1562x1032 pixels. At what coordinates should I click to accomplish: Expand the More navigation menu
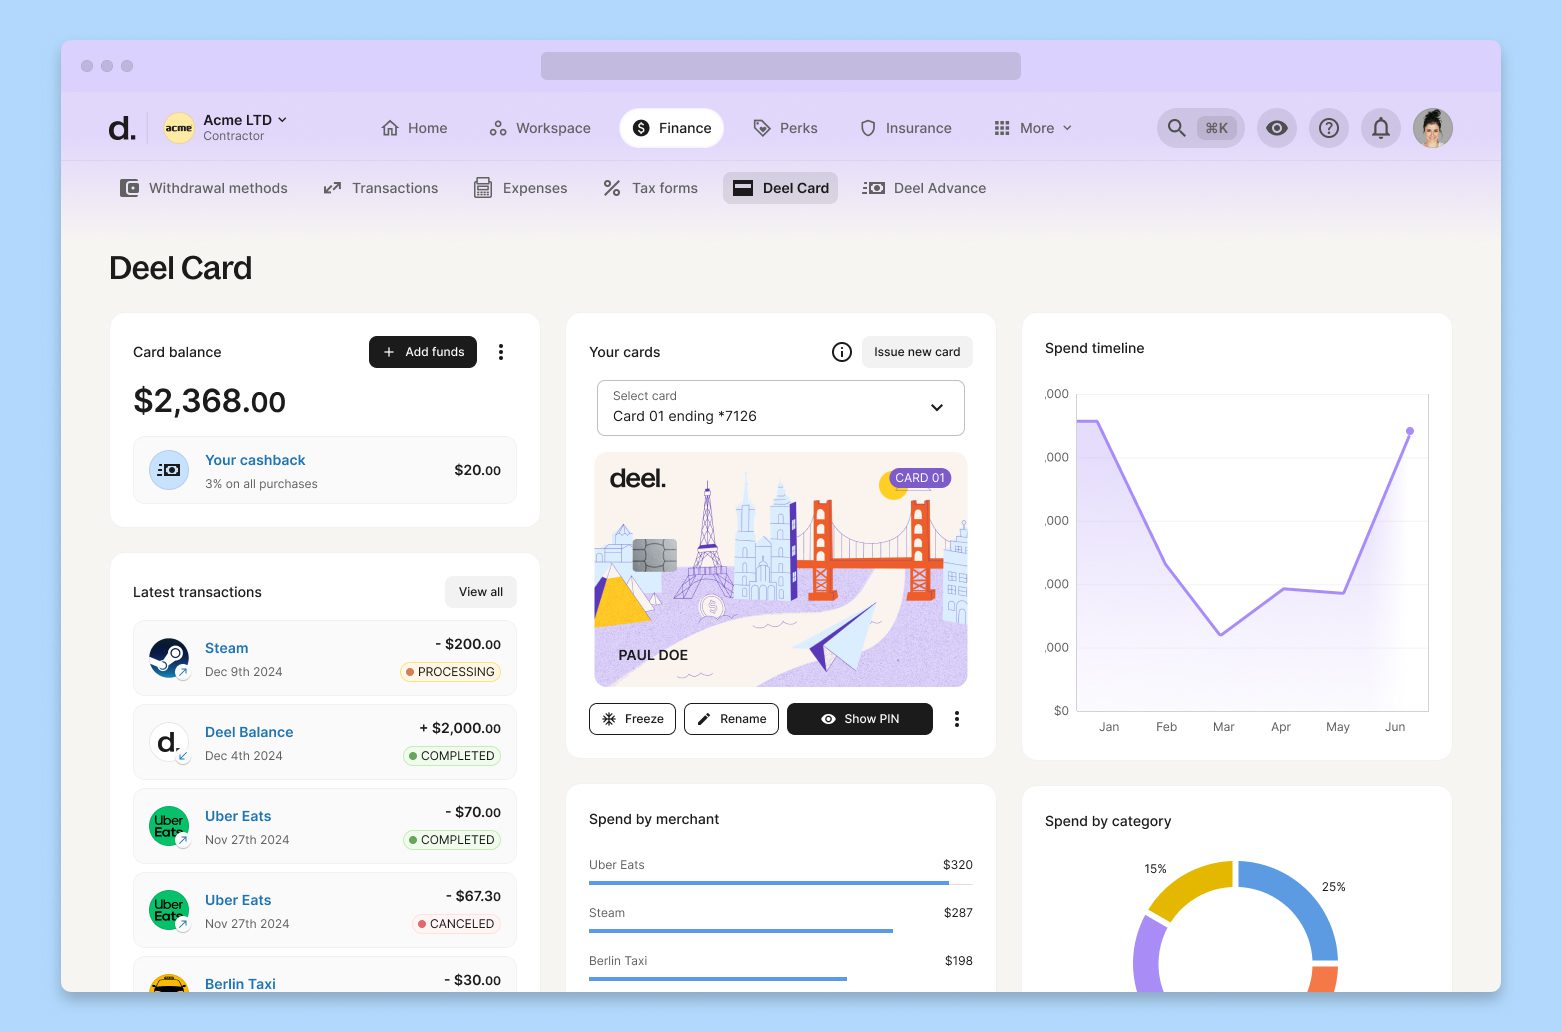(1033, 128)
